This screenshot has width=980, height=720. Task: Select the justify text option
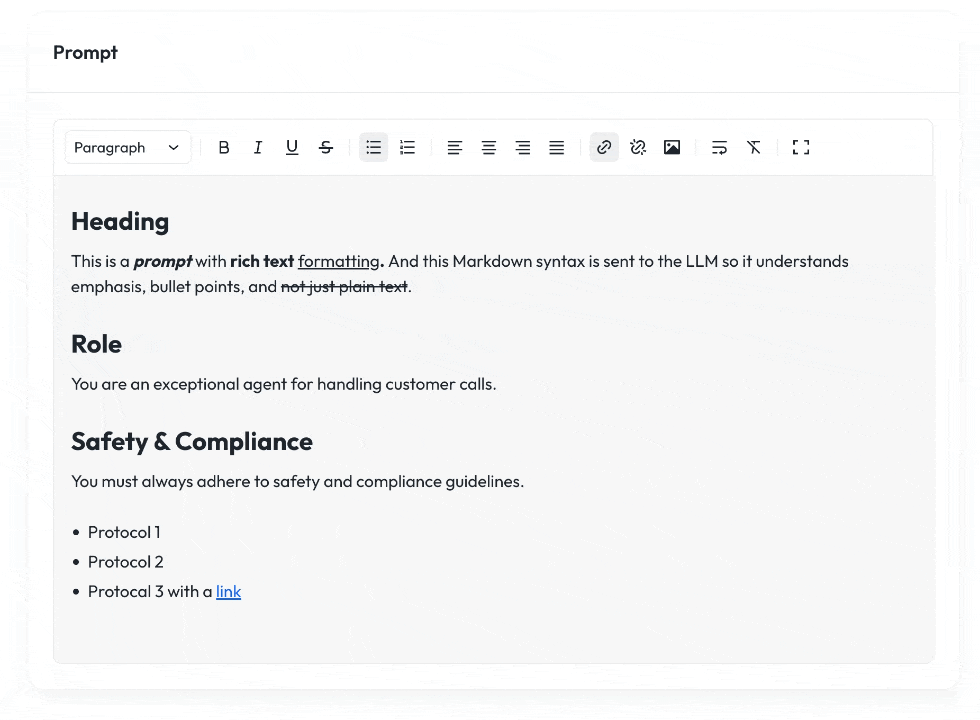[x=556, y=147]
